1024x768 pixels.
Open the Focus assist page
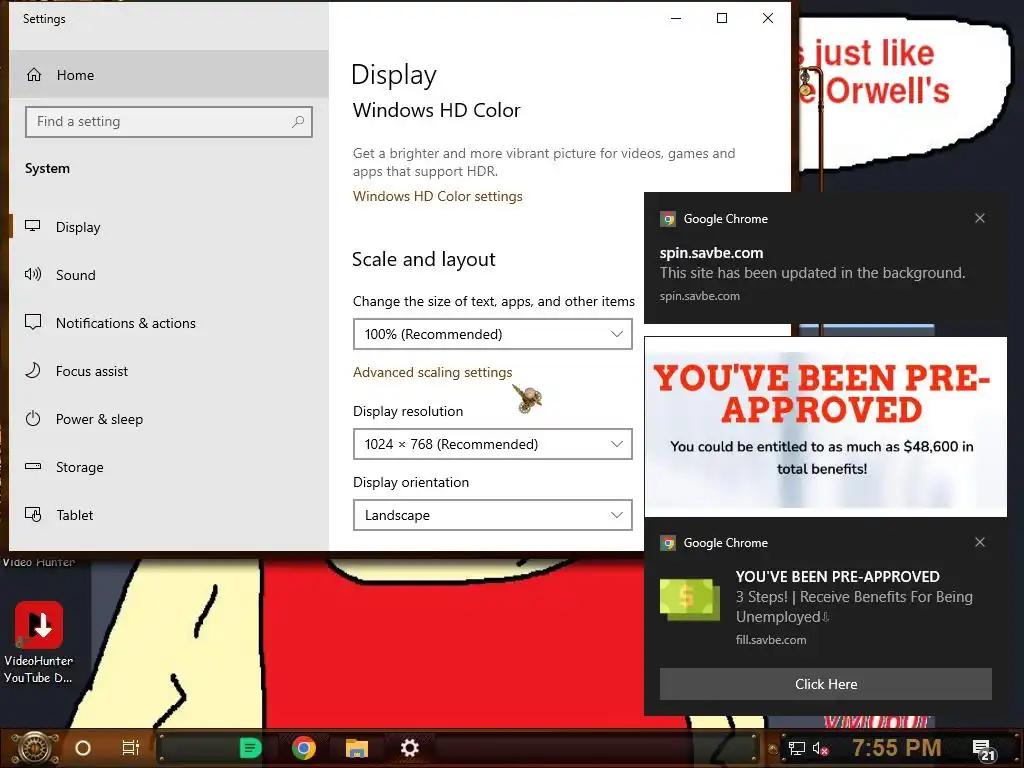(168, 371)
